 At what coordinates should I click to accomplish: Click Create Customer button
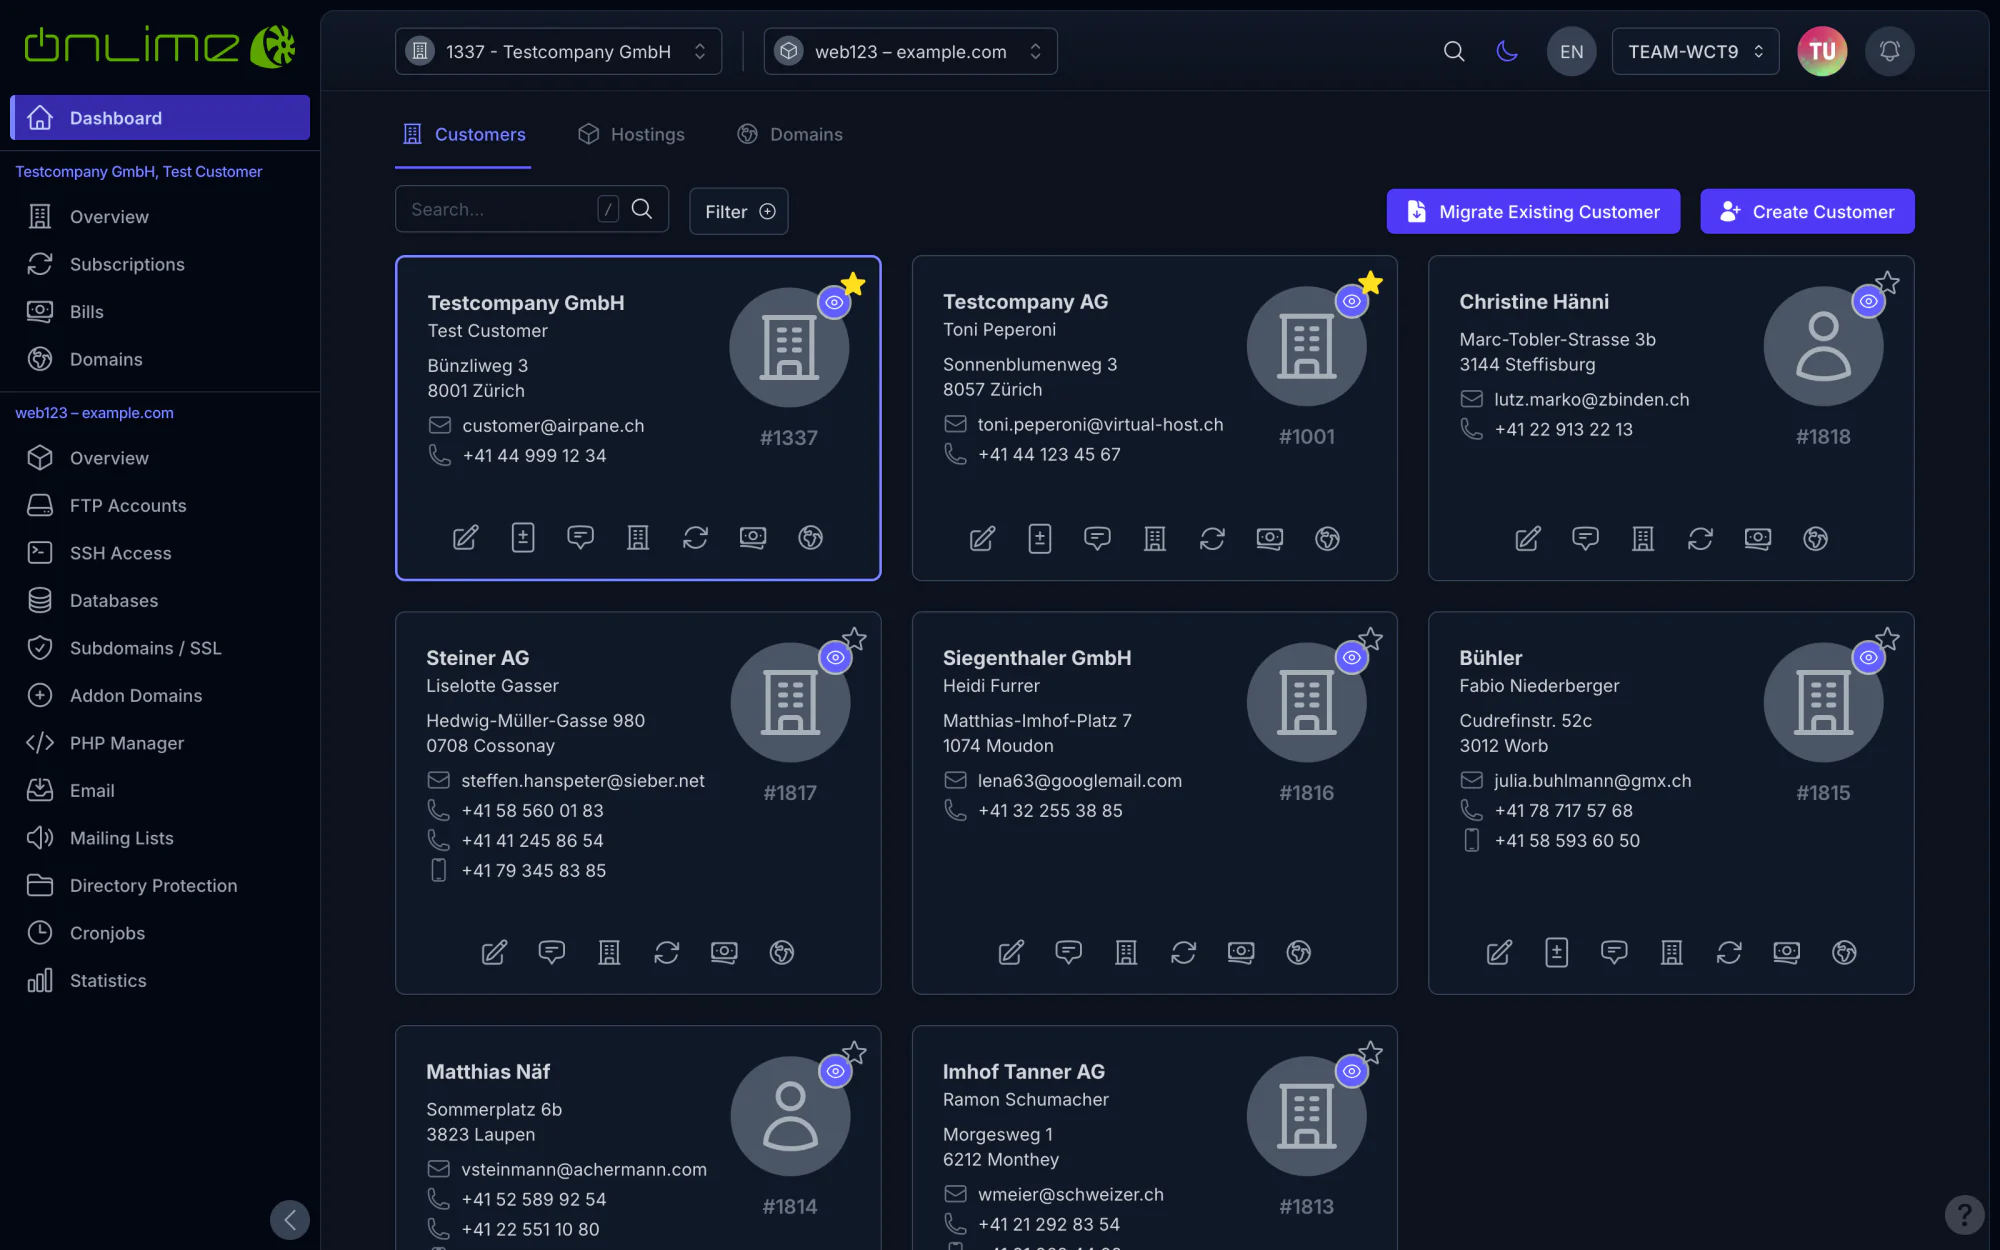coord(1807,211)
